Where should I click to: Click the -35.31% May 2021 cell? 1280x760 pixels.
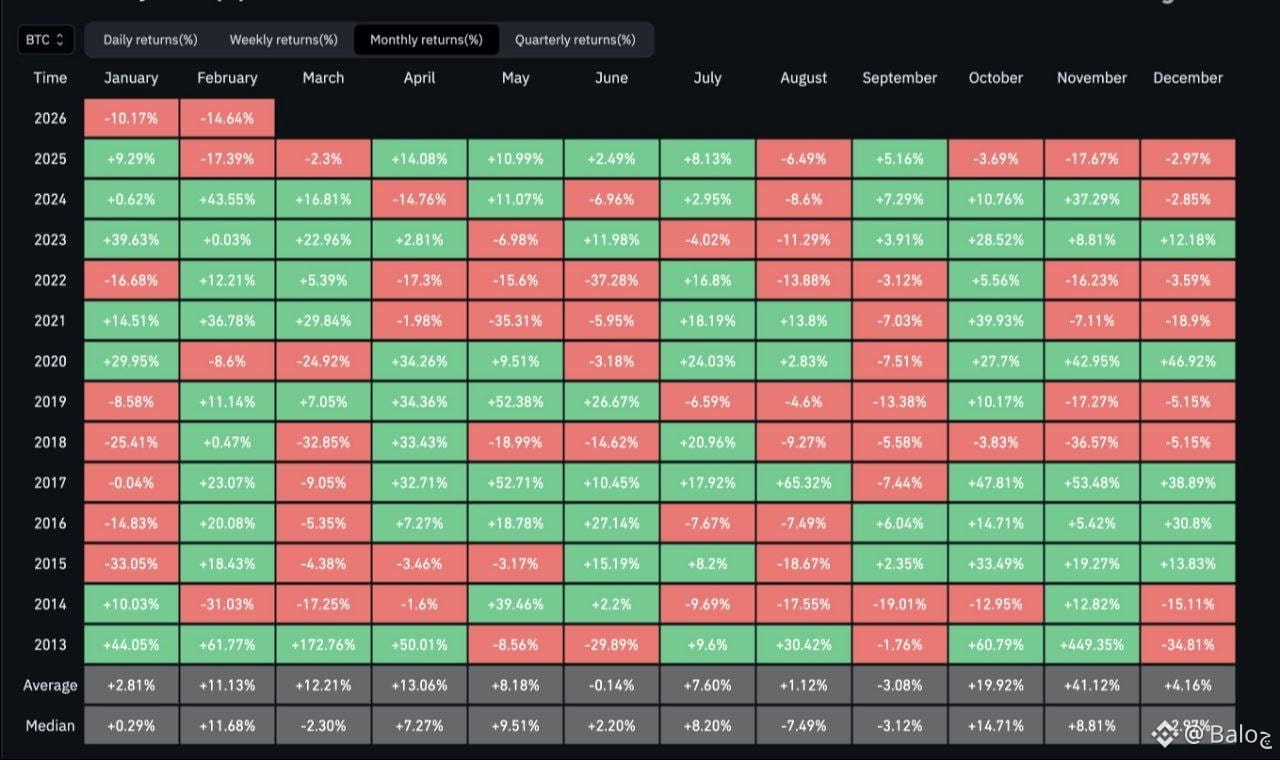[515, 321]
